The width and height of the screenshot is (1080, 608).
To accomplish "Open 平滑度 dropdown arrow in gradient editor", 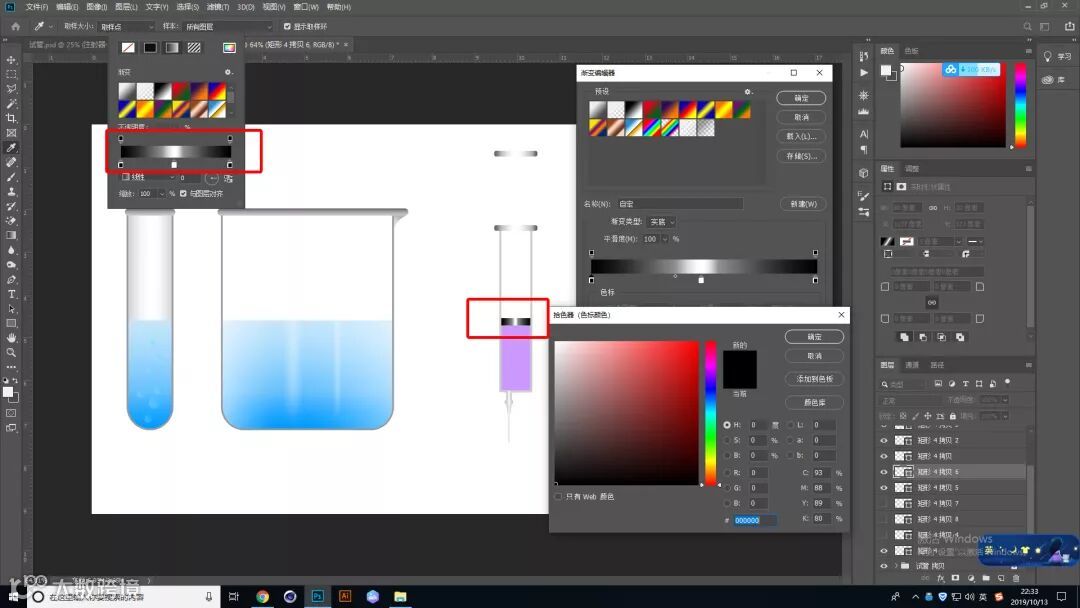I will (x=665, y=239).
